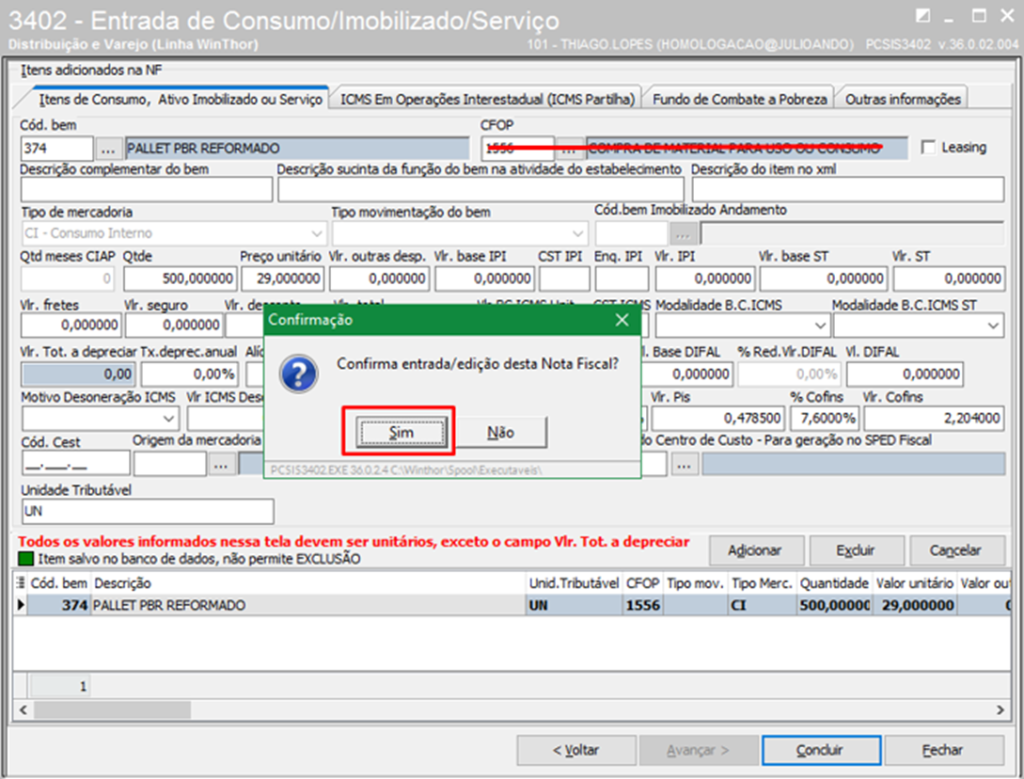The height and width of the screenshot is (779, 1024).
Task: Switch to the Fundo de Combate a Pobreza tab
Action: pyautogui.click(x=739, y=99)
